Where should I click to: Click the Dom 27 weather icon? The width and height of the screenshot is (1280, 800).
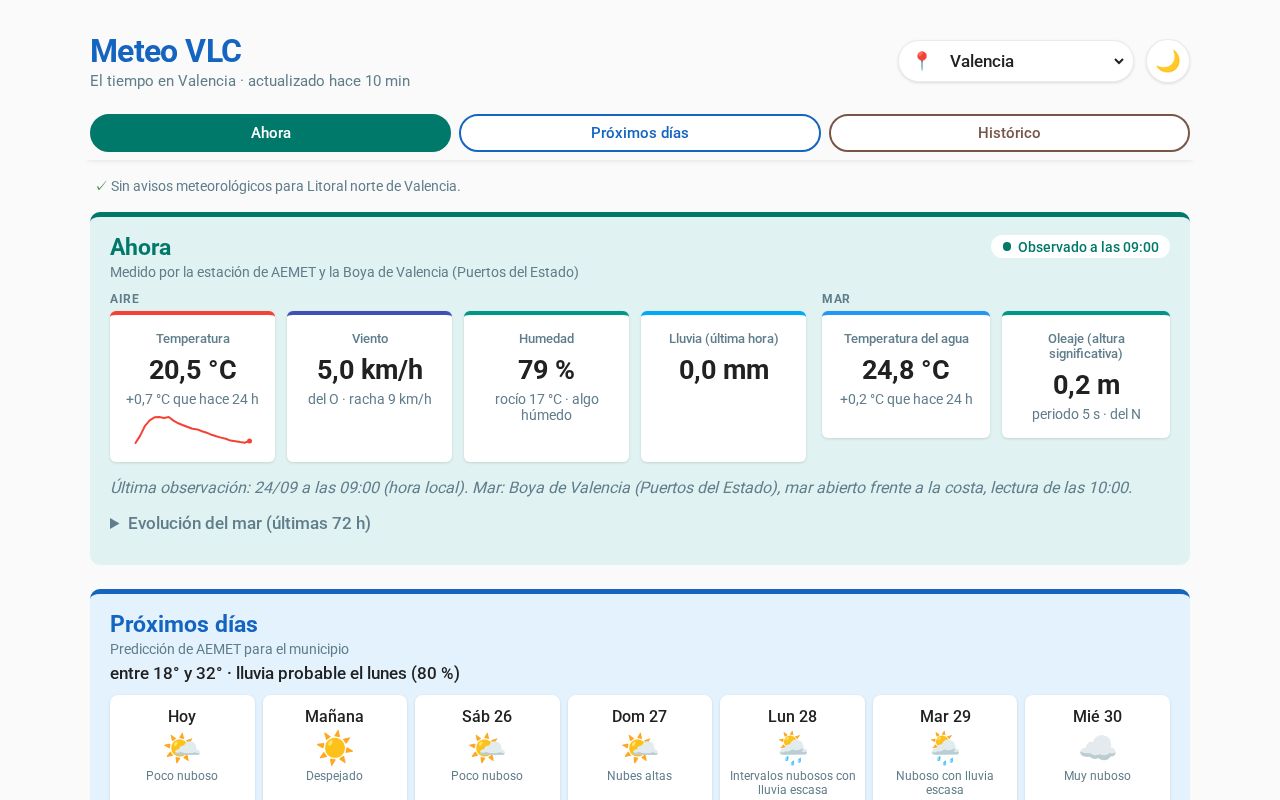[x=640, y=748]
